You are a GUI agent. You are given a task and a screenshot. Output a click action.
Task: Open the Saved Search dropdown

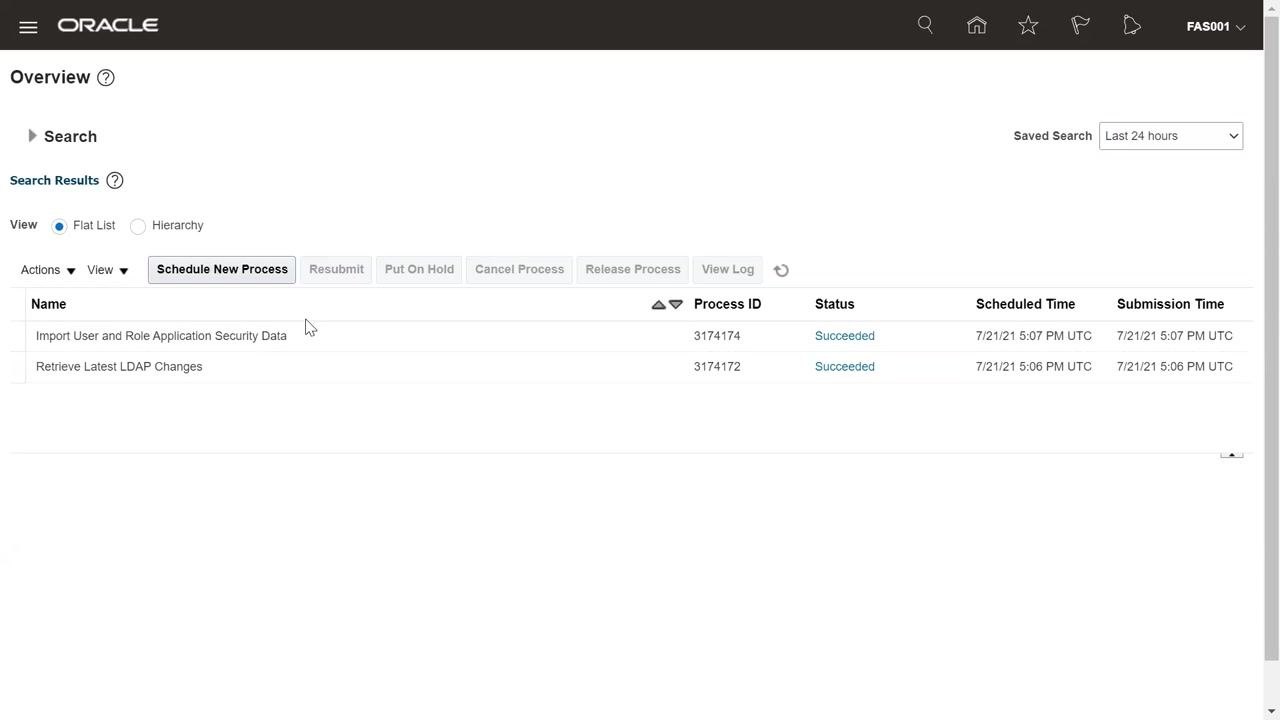1171,136
